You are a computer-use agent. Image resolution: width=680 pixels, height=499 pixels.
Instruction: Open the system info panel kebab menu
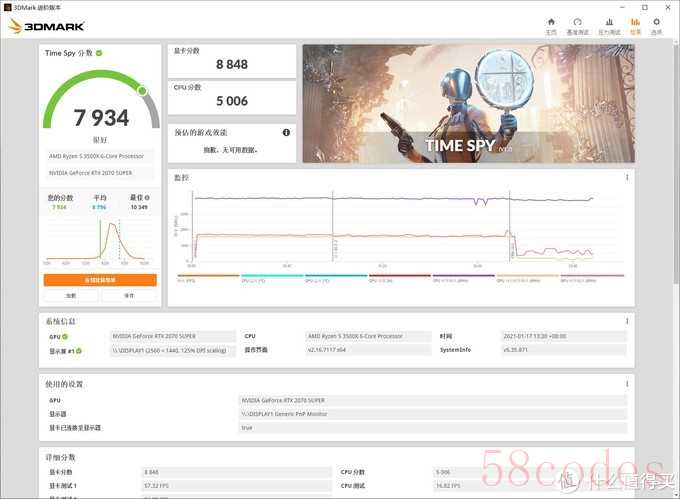pyautogui.click(x=627, y=321)
